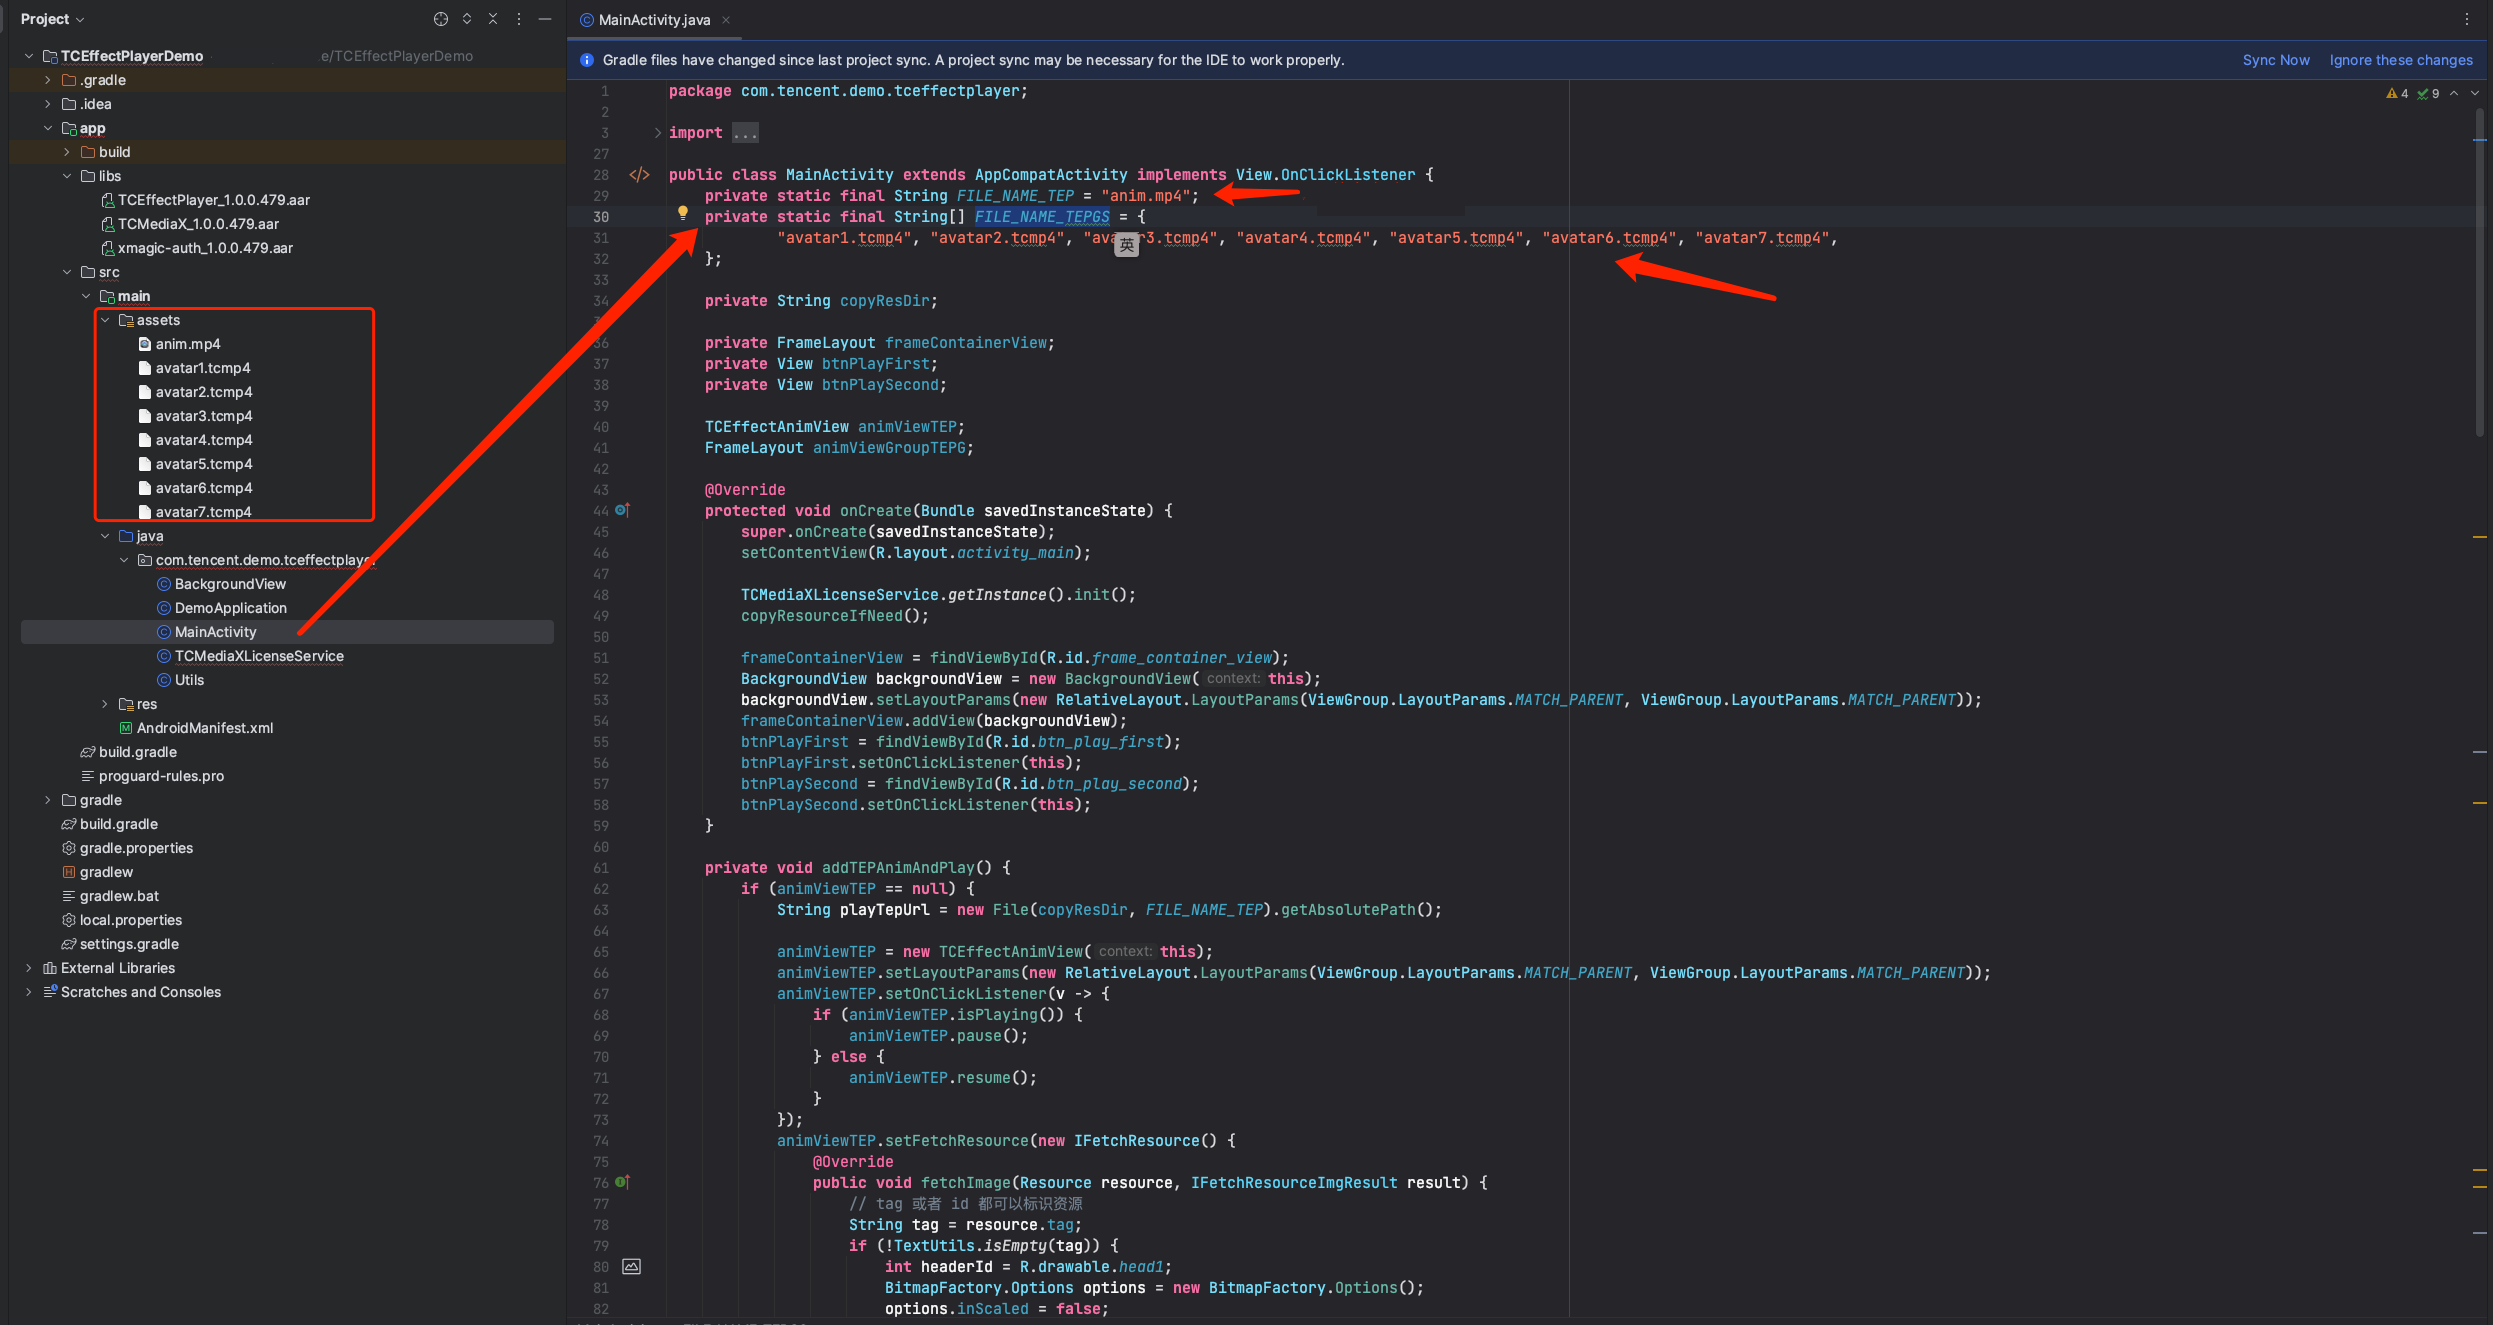The height and width of the screenshot is (1325, 2493).
Task: Click the info icon in Gradle notification bar
Action: [x=587, y=60]
